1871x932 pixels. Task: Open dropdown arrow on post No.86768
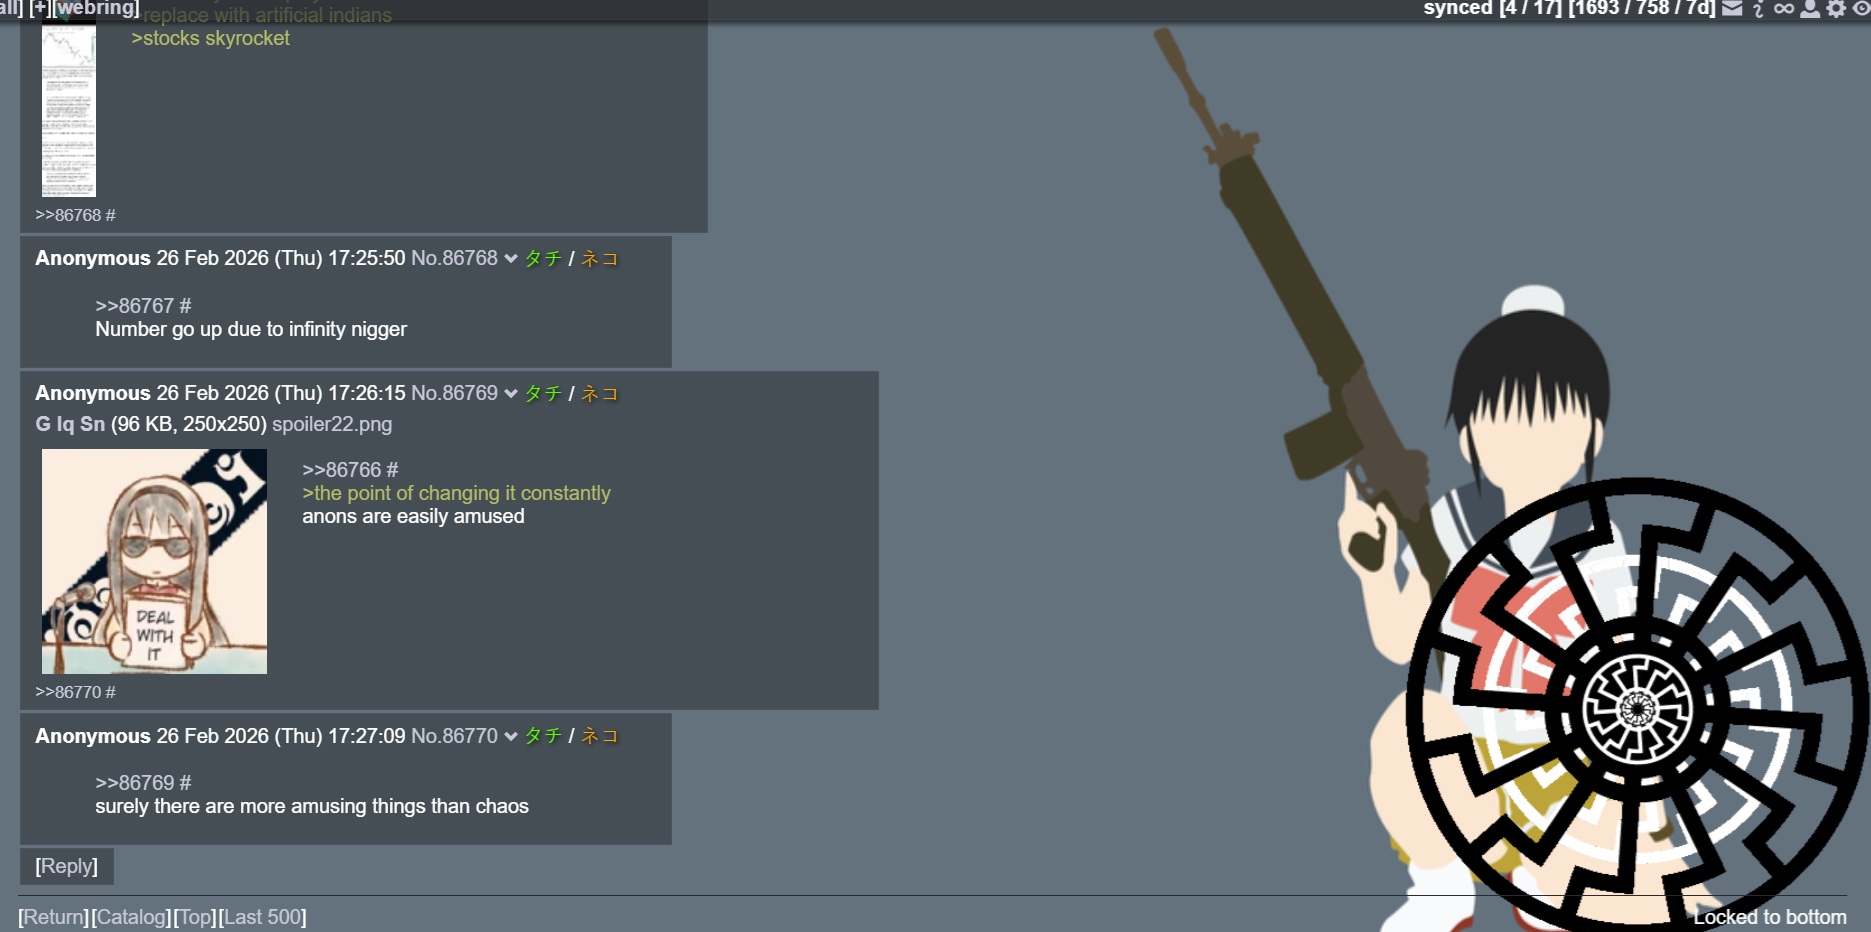click(511, 259)
